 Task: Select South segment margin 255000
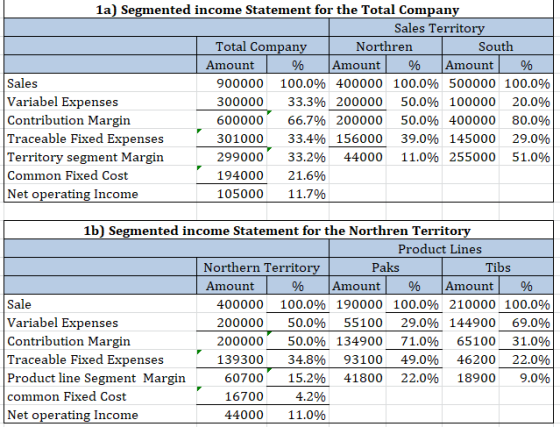(x=471, y=157)
